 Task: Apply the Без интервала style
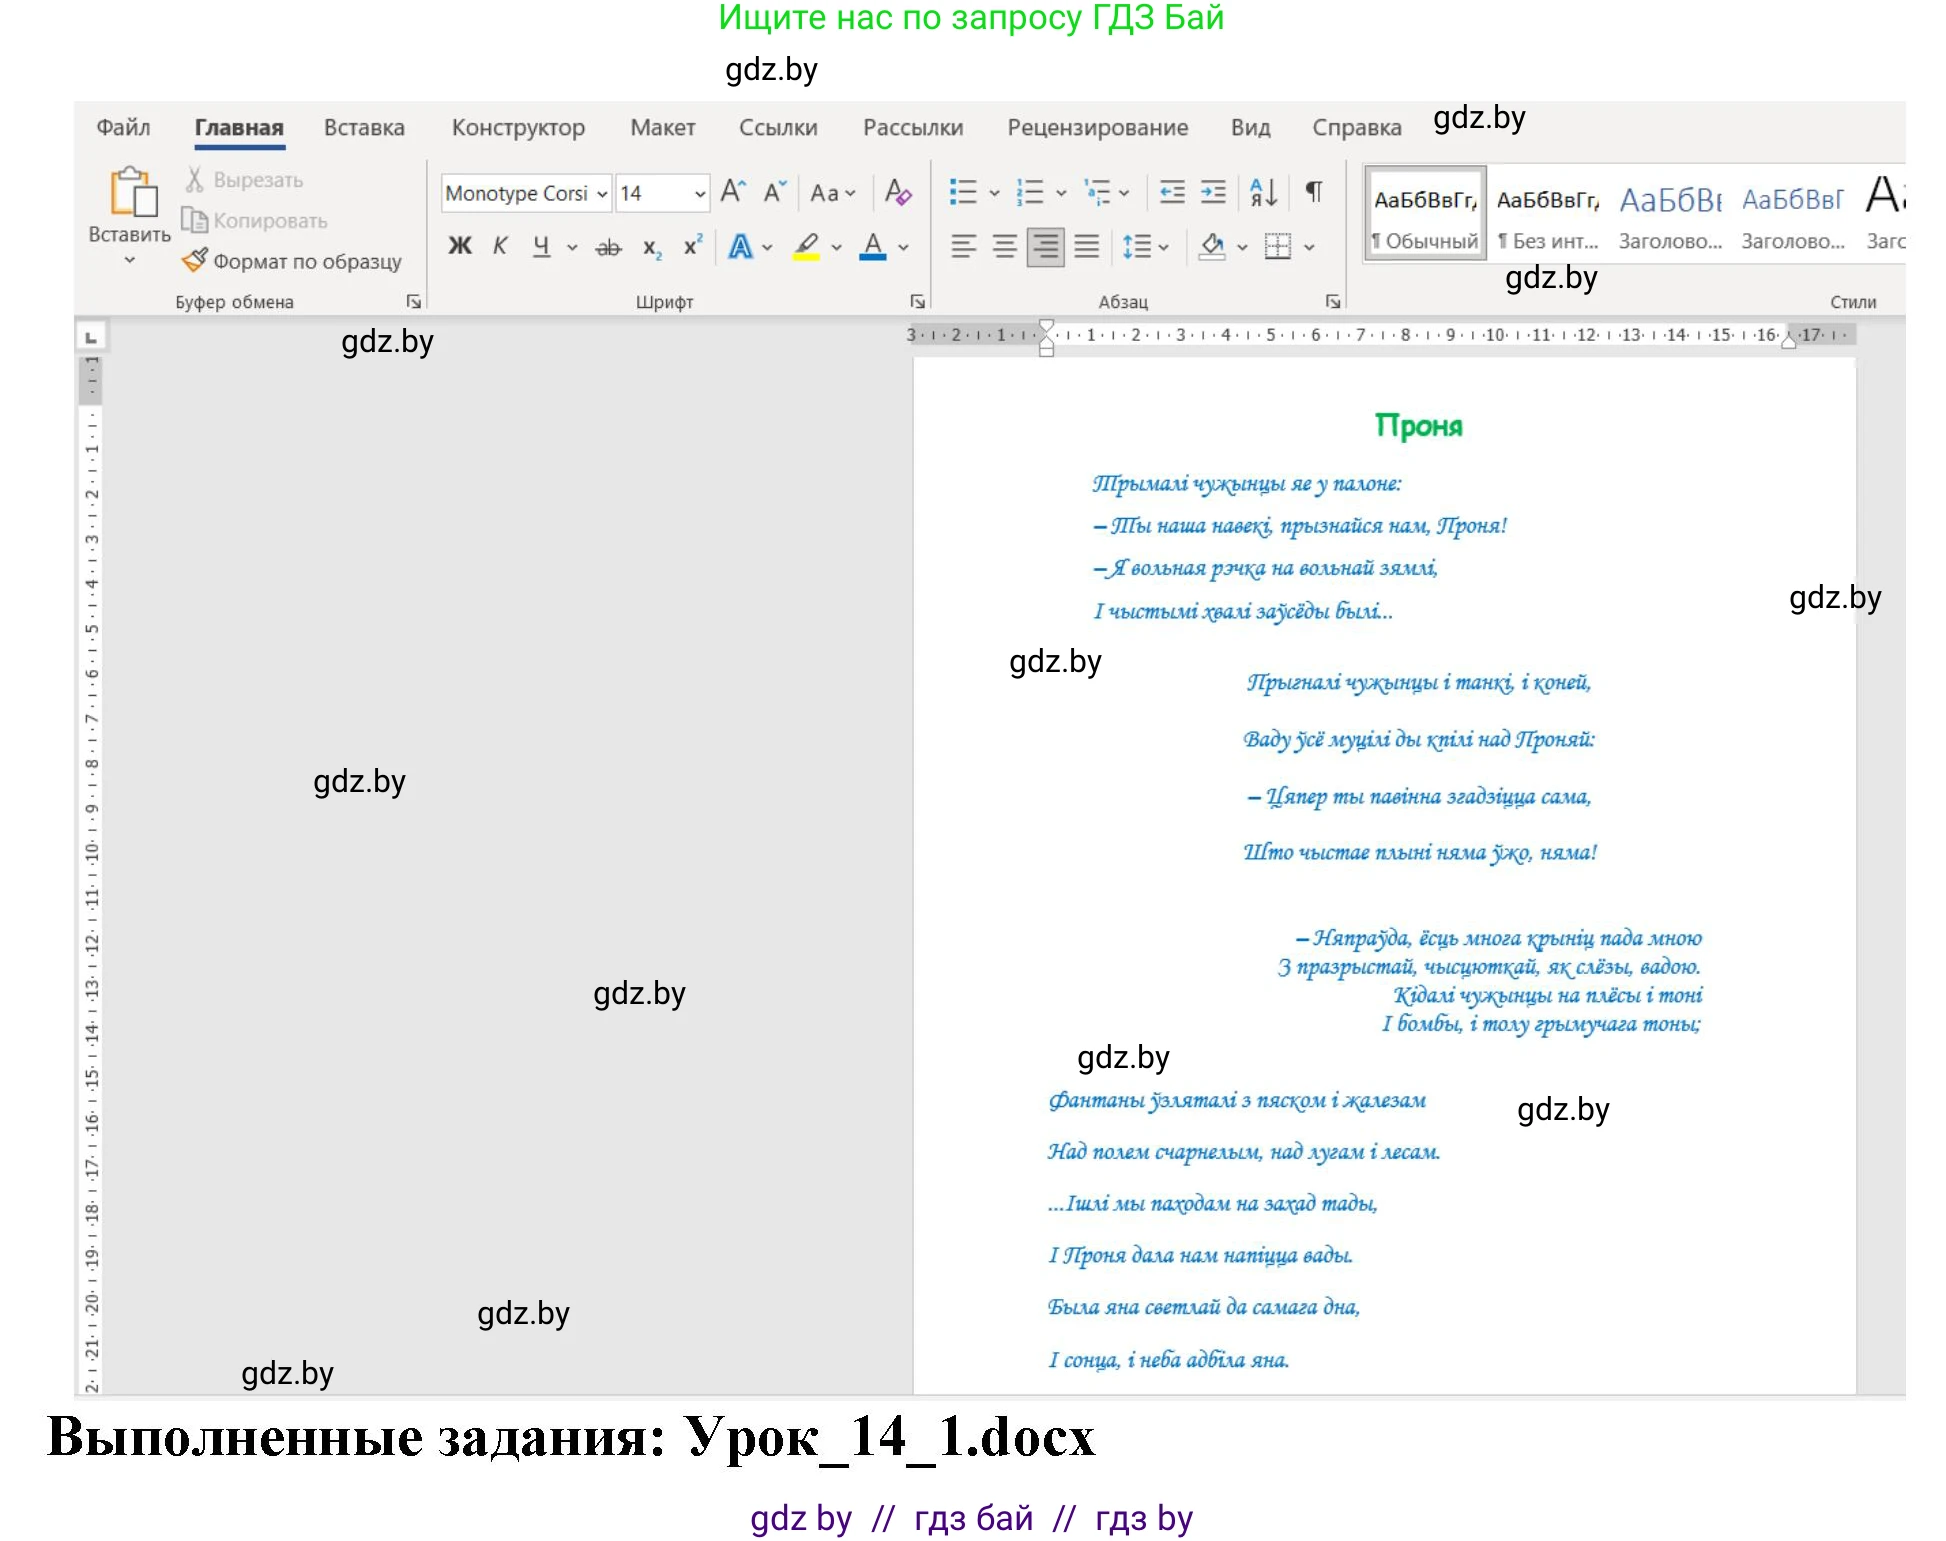pos(1547,214)
